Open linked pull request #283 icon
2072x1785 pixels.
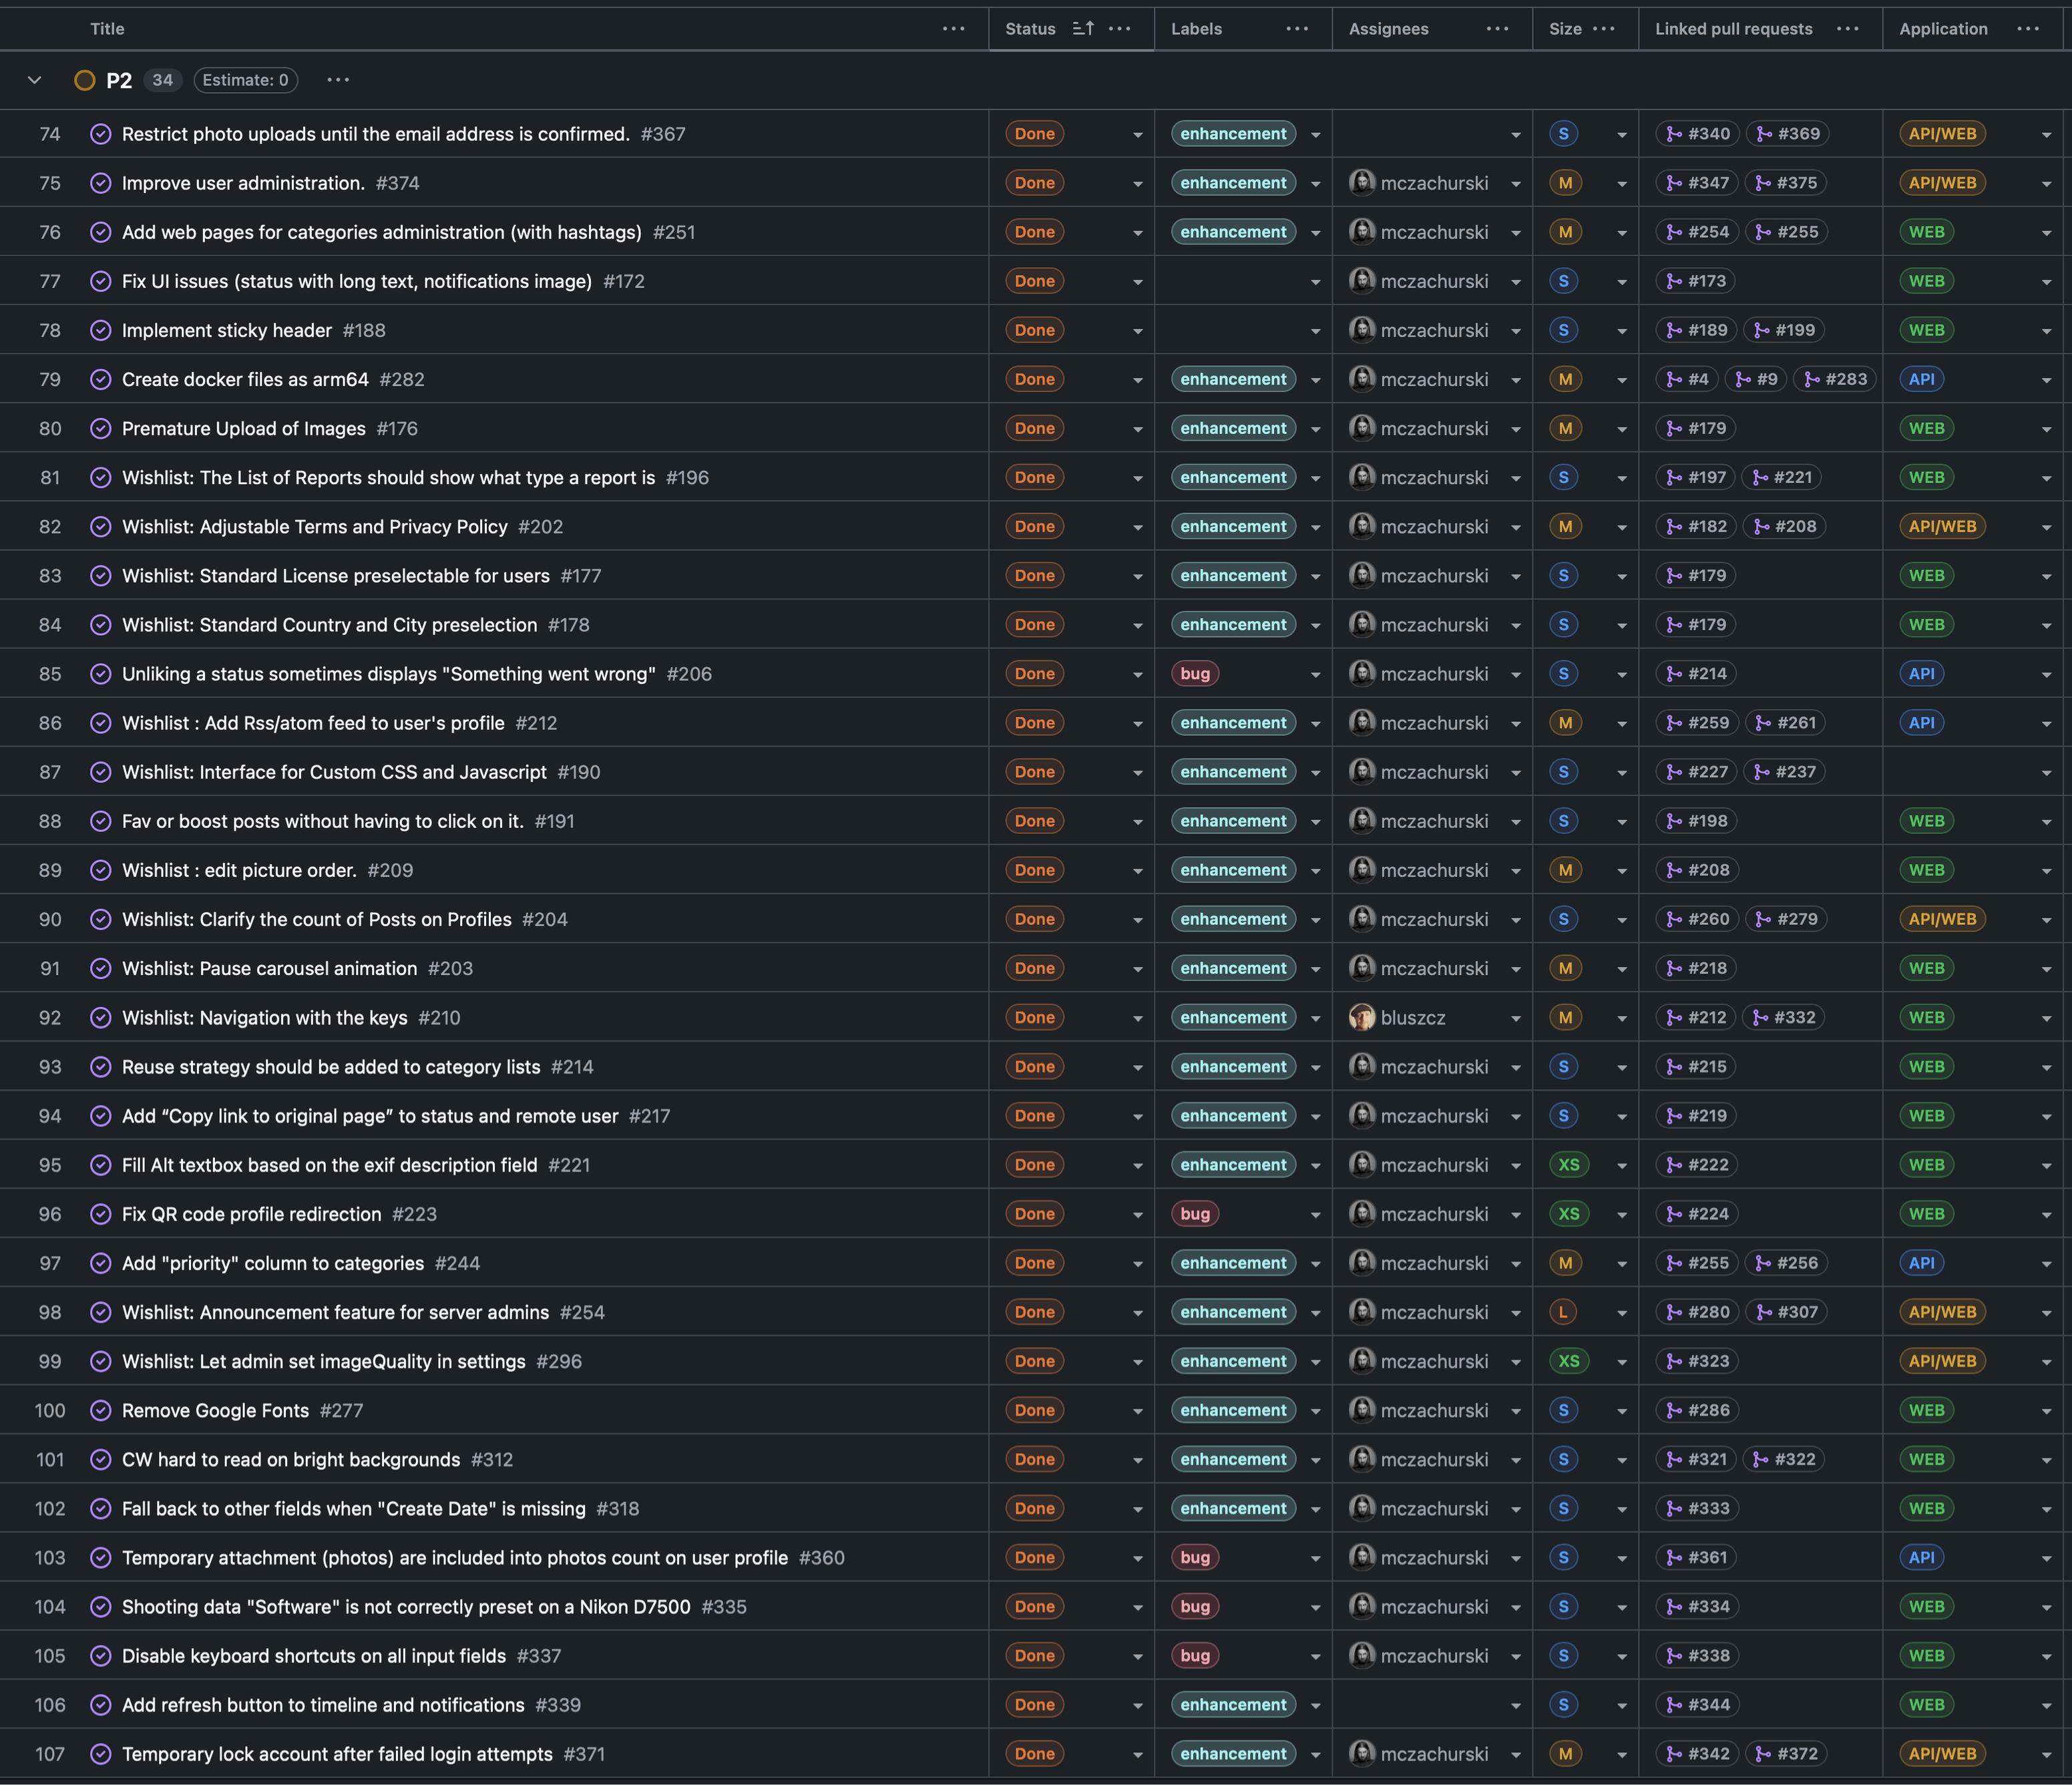coord(1812,380)
